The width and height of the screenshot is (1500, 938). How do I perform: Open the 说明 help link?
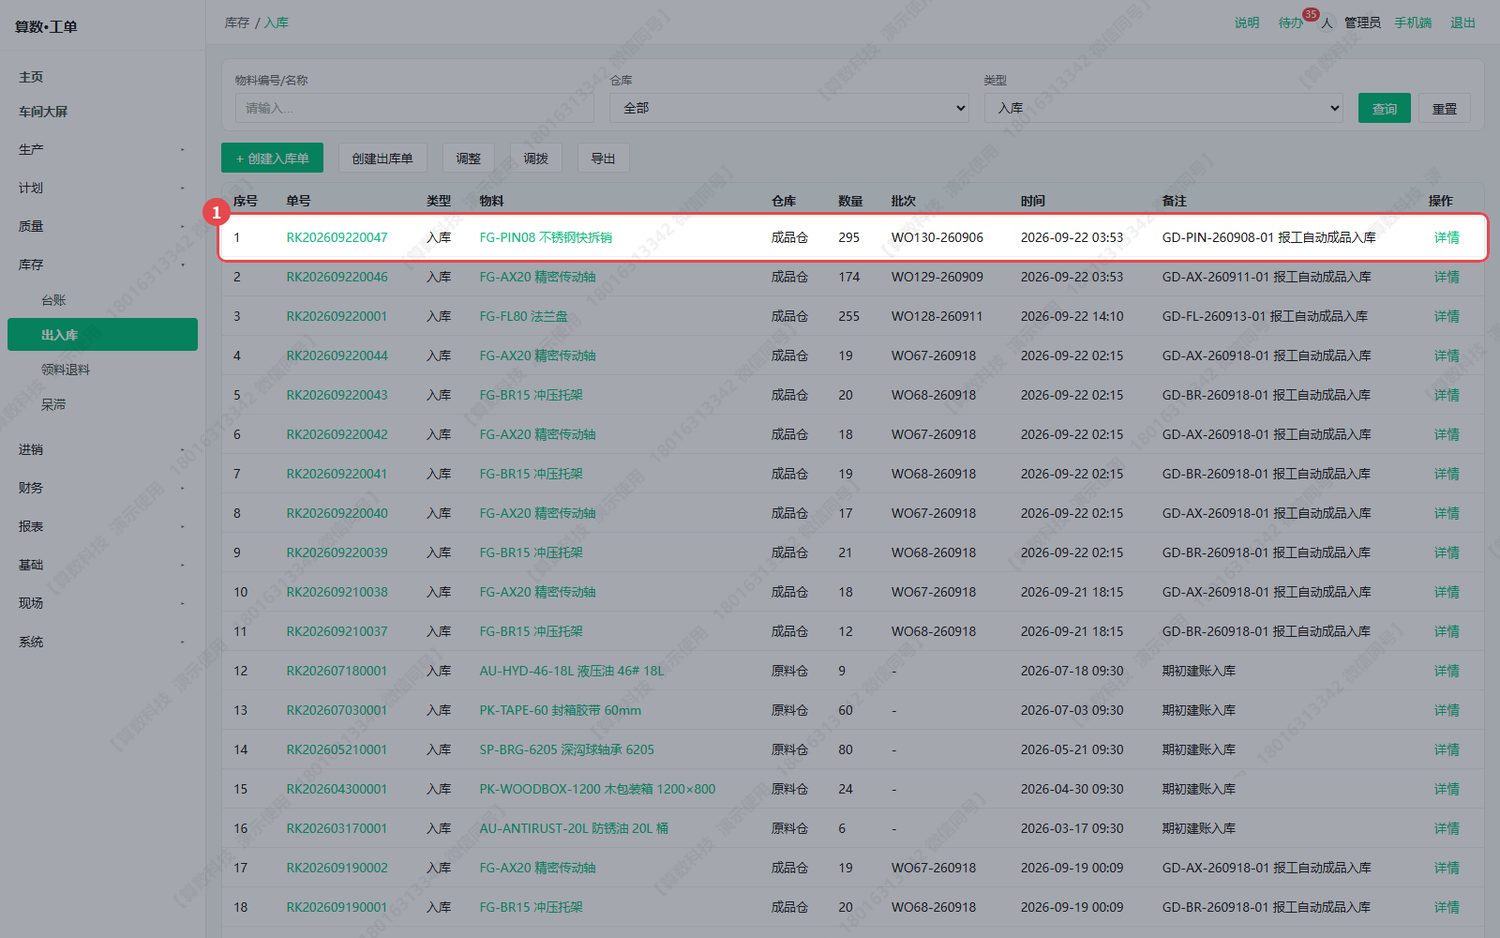pyautogui.click(x=1246, y=23)
